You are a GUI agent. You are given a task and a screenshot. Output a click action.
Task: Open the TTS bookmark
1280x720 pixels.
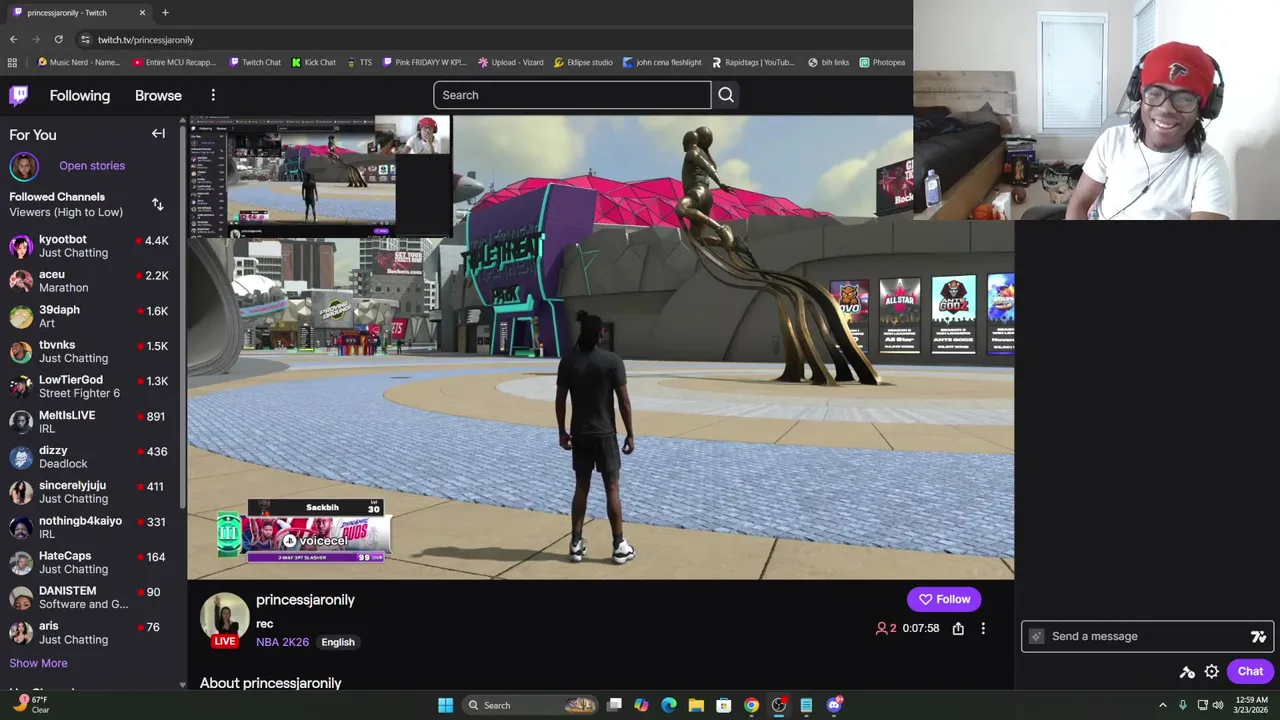click(359, 62)
